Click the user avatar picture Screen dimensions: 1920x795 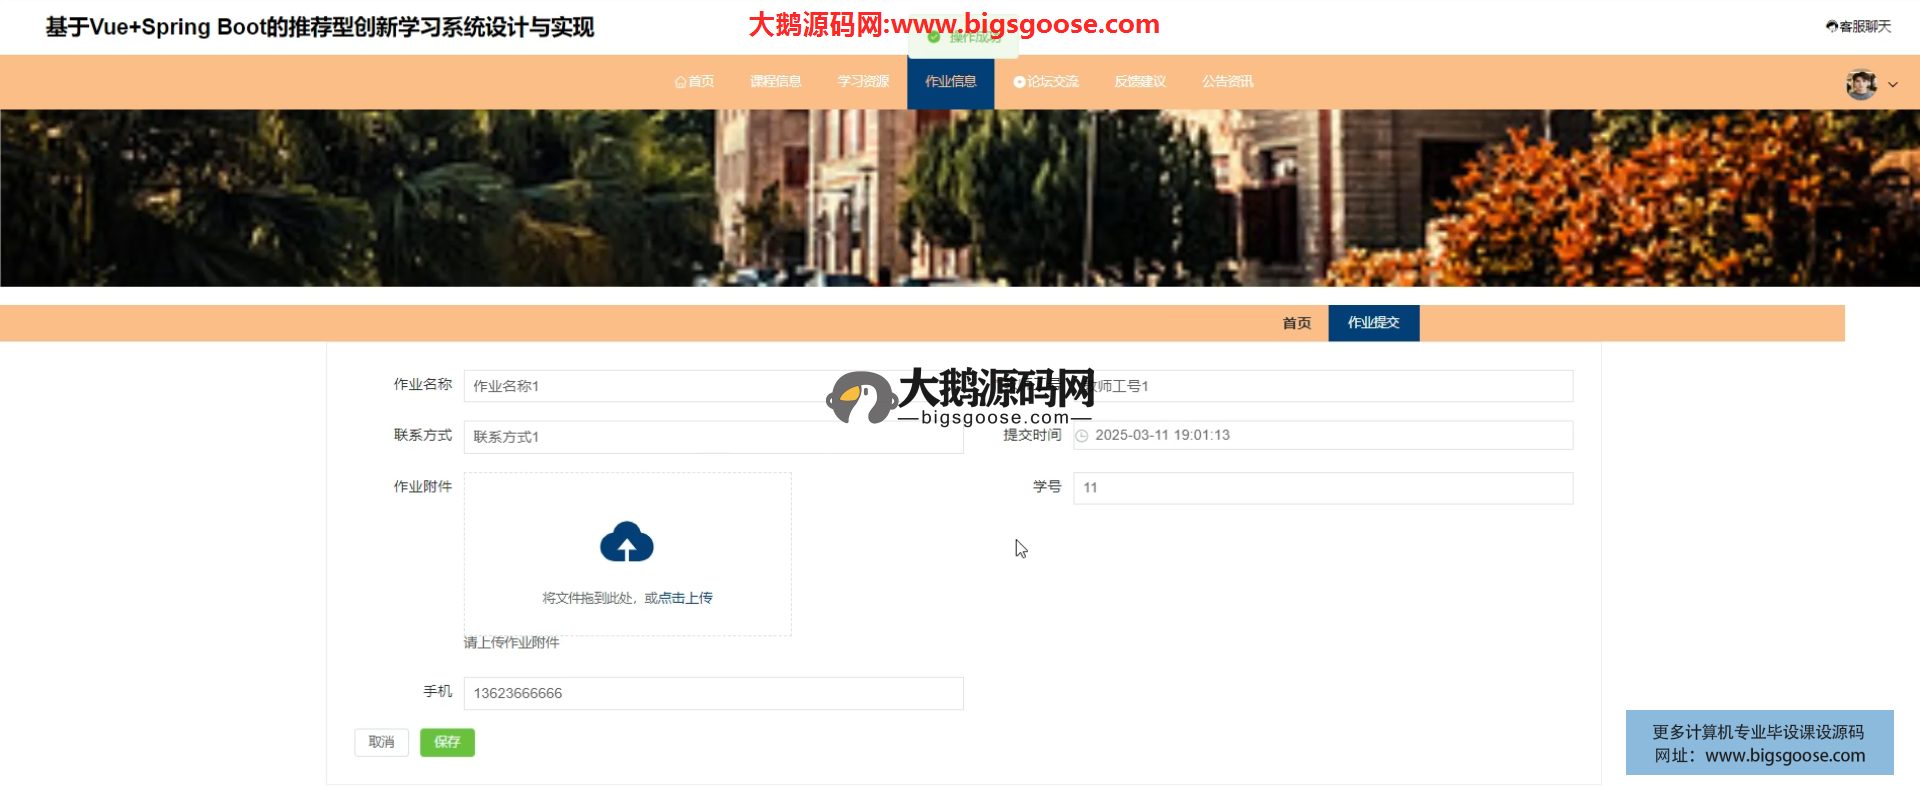(1860, 84)
